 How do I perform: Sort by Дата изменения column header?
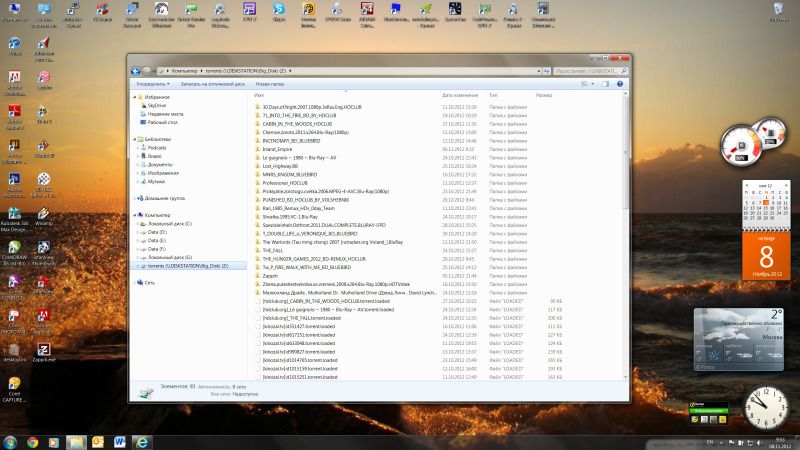click(x=460, y=95)
